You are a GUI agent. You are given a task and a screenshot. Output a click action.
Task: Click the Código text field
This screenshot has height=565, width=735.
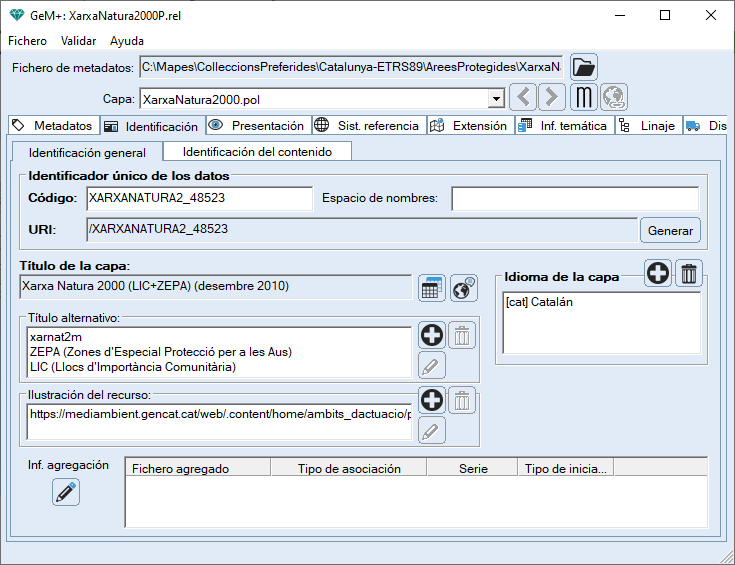[199, 198]
